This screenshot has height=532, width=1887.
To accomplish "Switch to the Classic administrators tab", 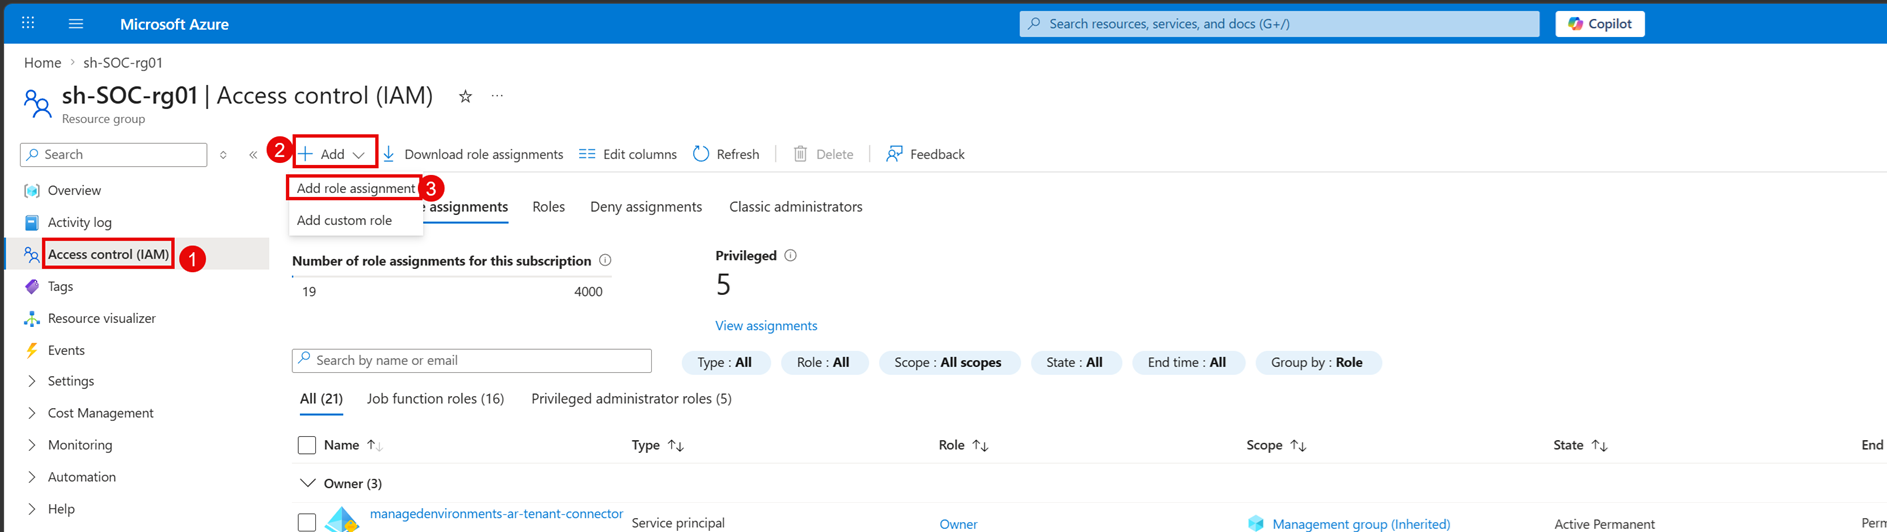I will tap(795, 207).
